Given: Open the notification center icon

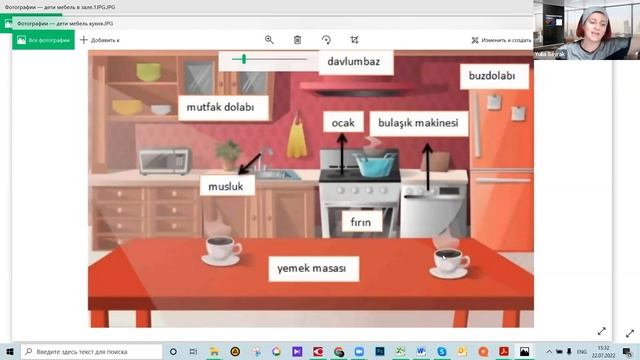Looking at the screenshot, I should pos(627,351).
